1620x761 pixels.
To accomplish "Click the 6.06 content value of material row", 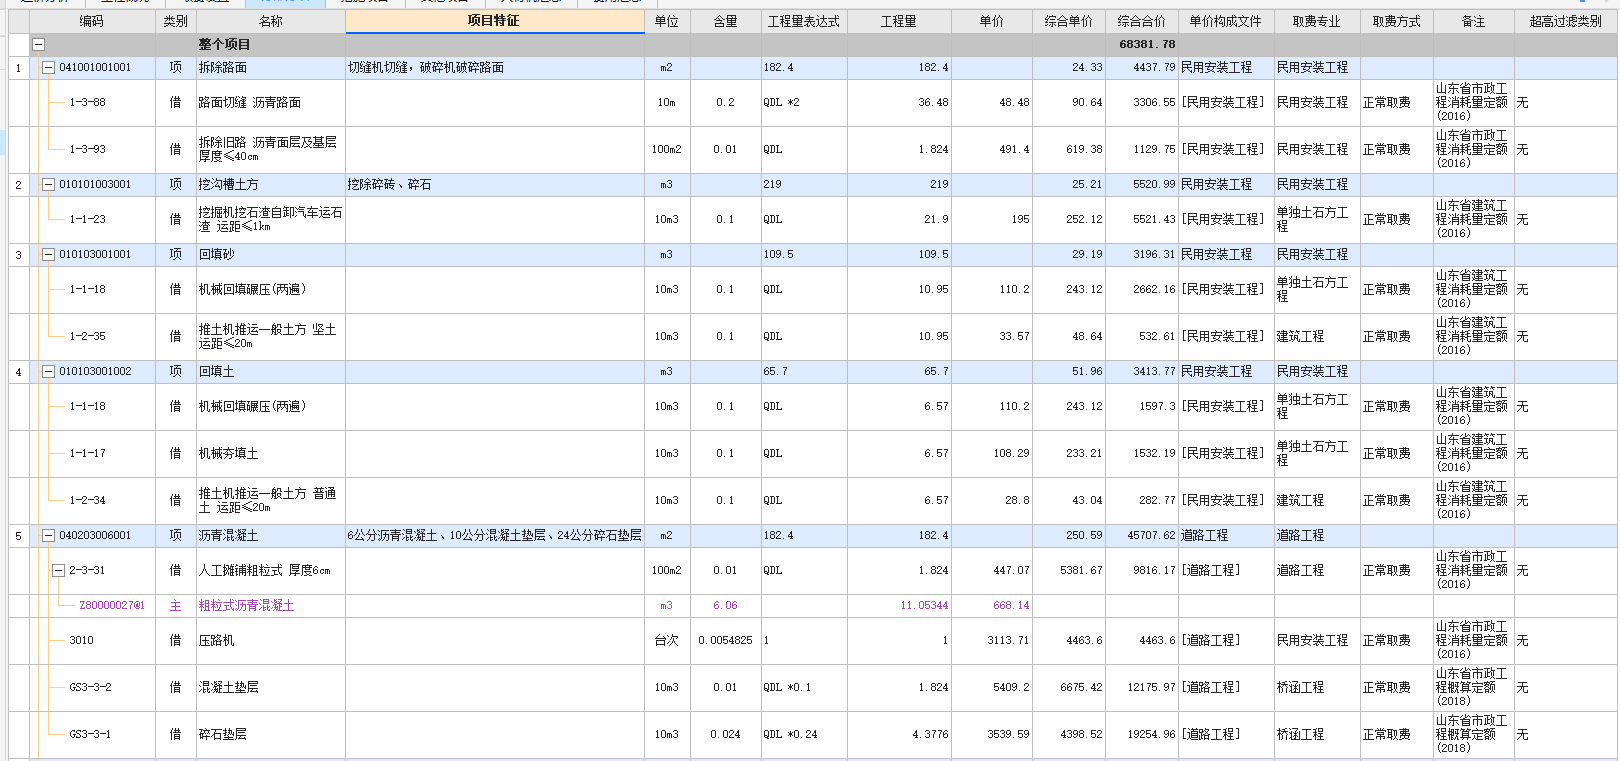I will click(x=725, y=605).
